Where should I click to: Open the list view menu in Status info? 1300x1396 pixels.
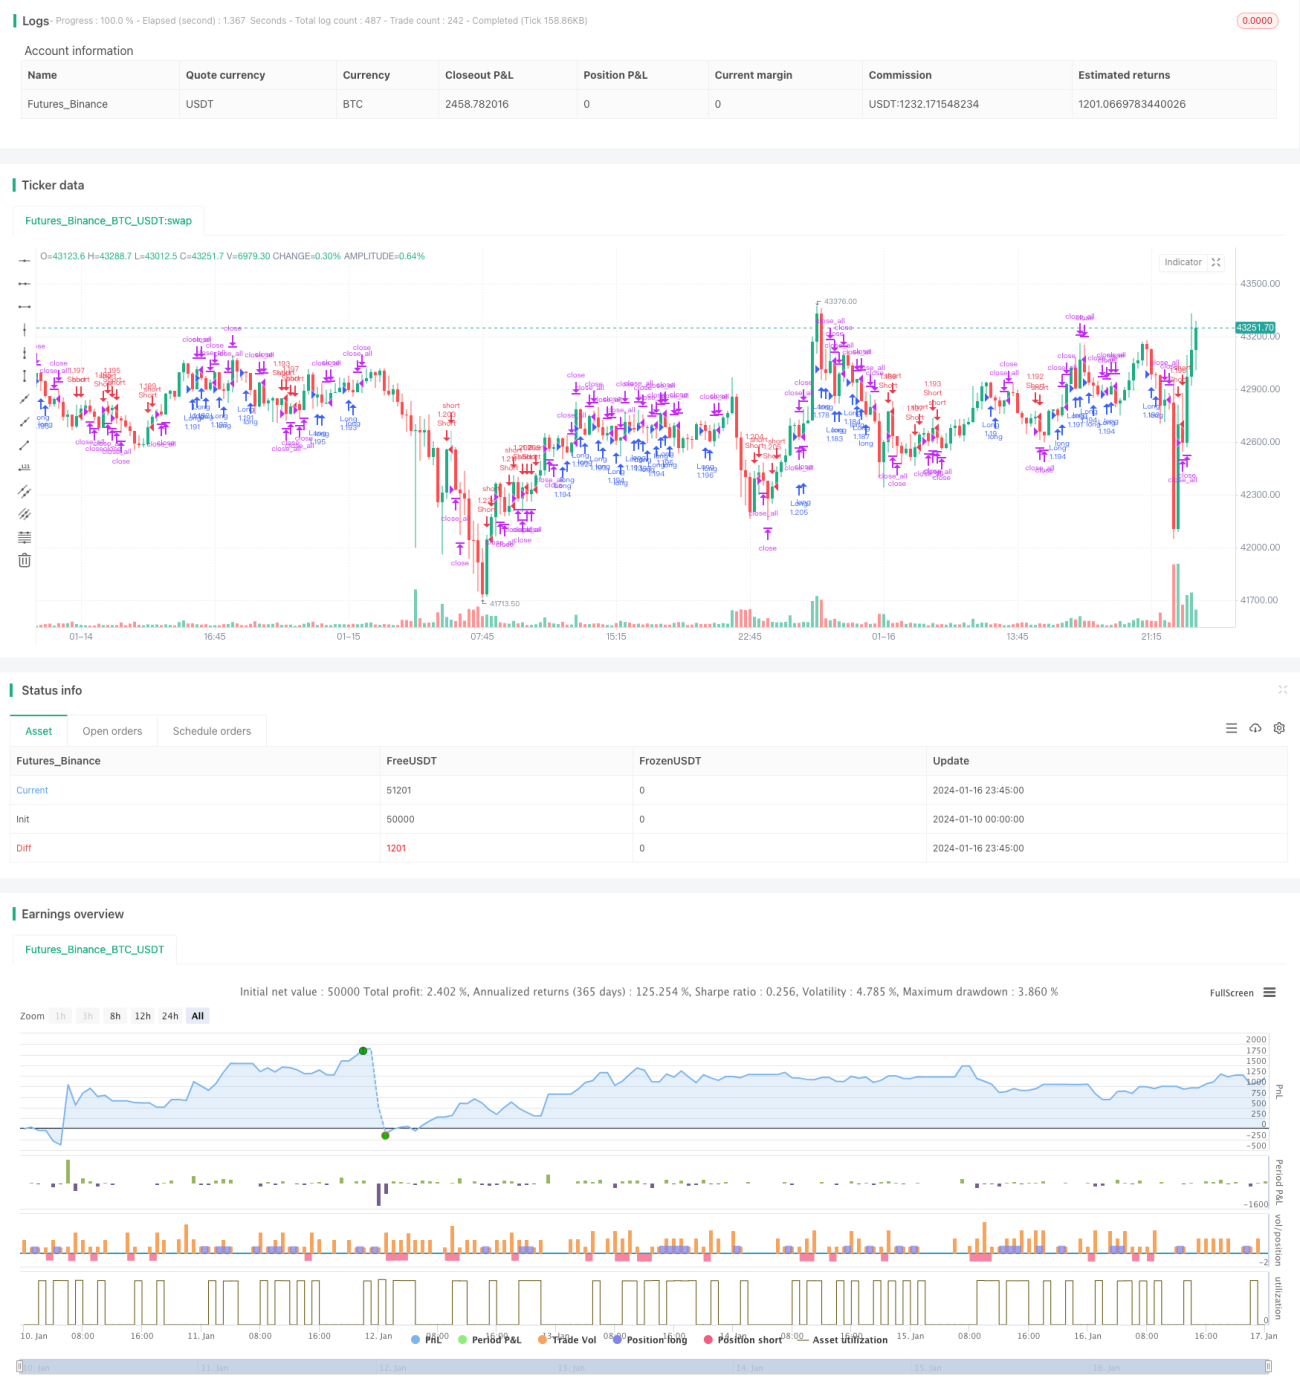1231,728
